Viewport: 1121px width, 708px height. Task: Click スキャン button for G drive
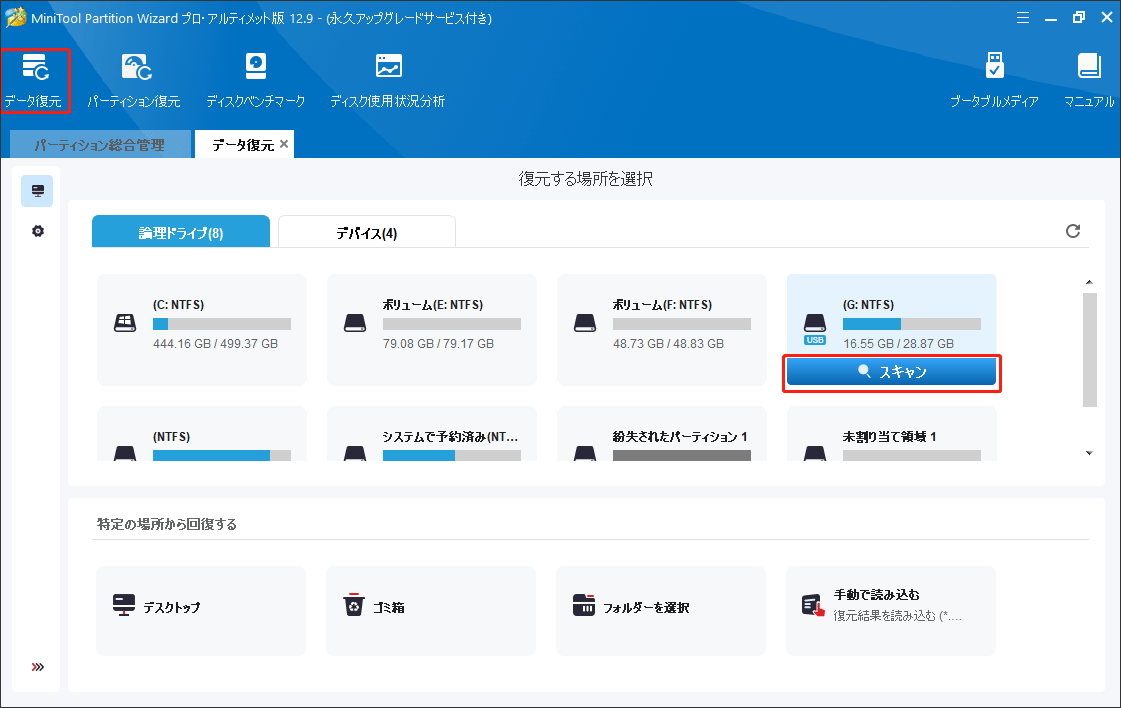pos(892,372)
